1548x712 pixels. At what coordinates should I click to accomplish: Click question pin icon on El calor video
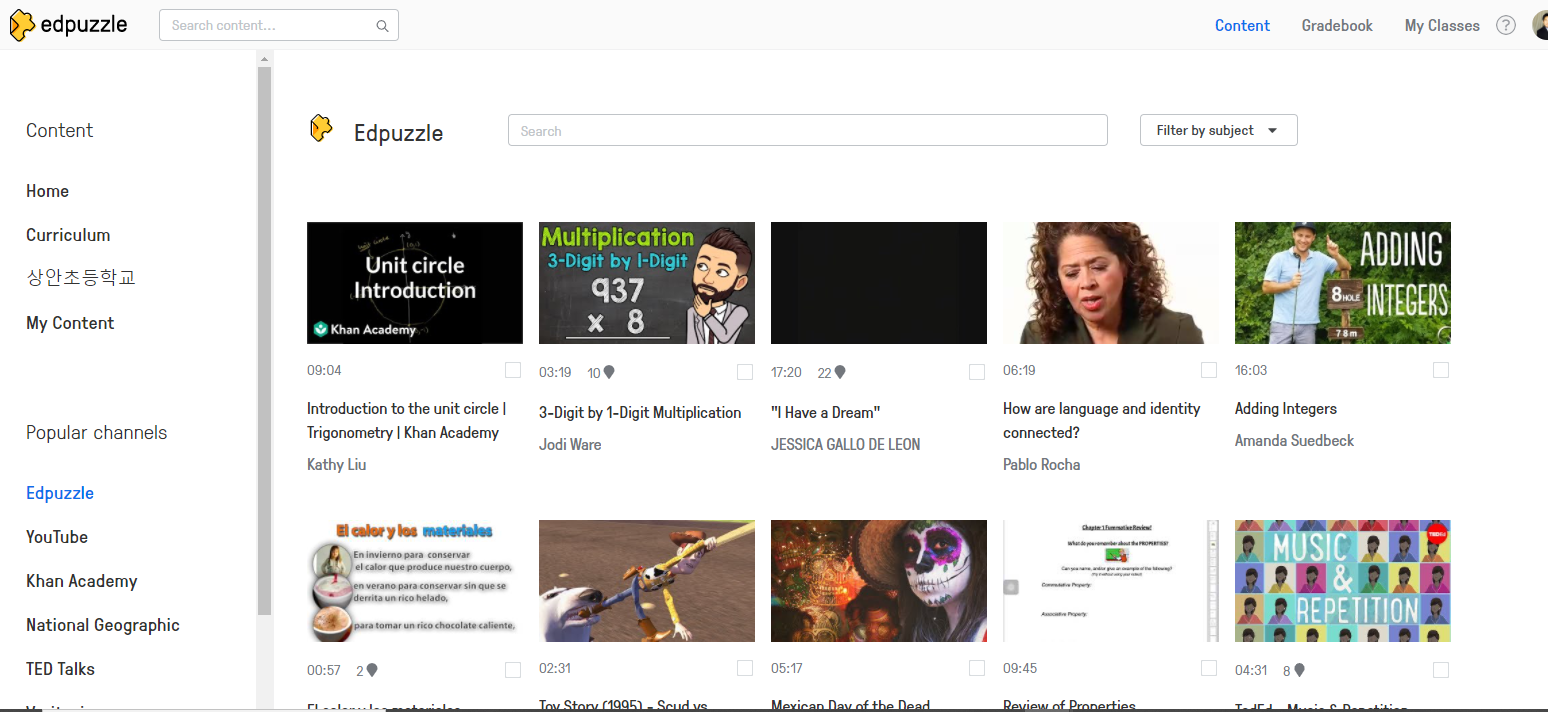[x=372, y=670]
